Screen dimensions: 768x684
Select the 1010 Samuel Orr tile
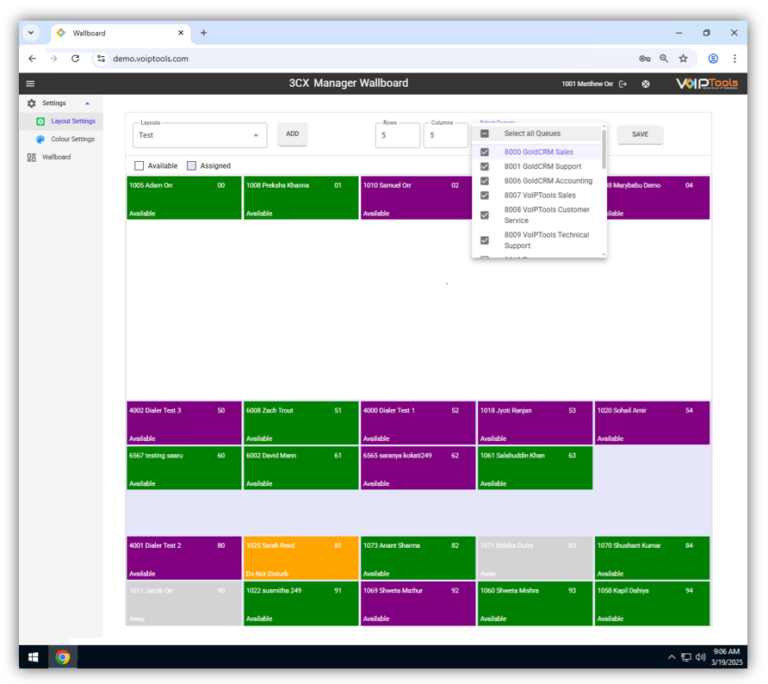[416, 198]
